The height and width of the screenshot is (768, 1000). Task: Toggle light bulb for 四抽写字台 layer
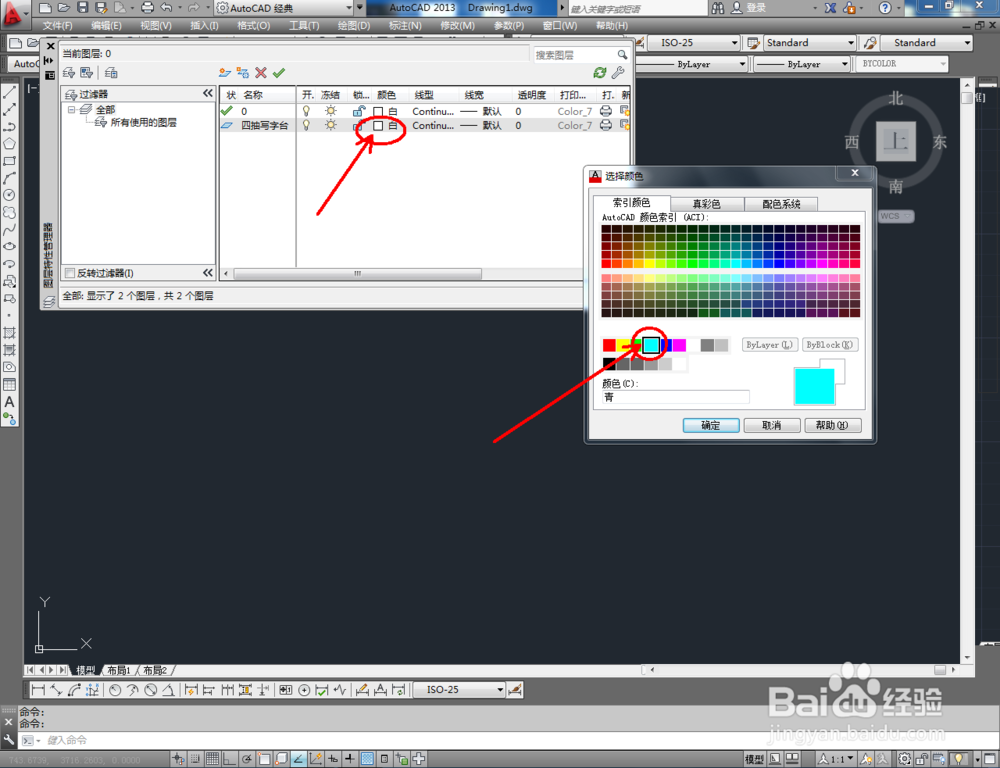pos(306,125)
